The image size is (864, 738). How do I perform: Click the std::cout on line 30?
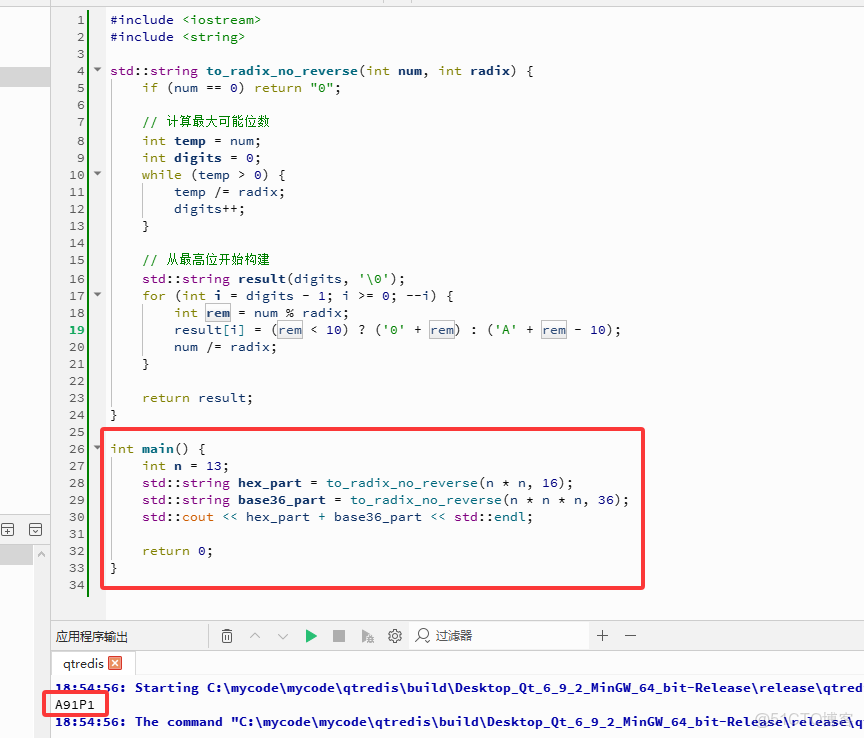click(x=177, y=517)
